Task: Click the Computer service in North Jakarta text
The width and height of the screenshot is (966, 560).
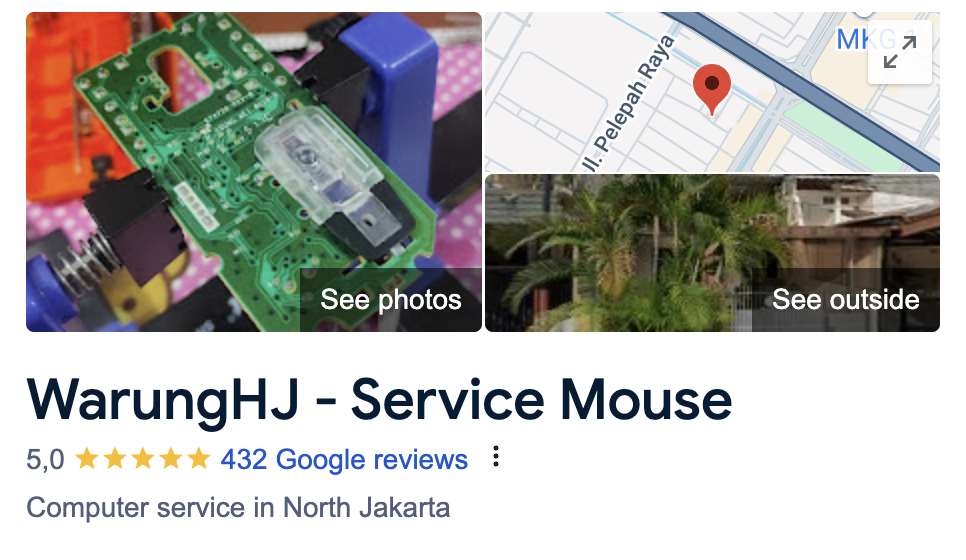Action: click(238, 508)
